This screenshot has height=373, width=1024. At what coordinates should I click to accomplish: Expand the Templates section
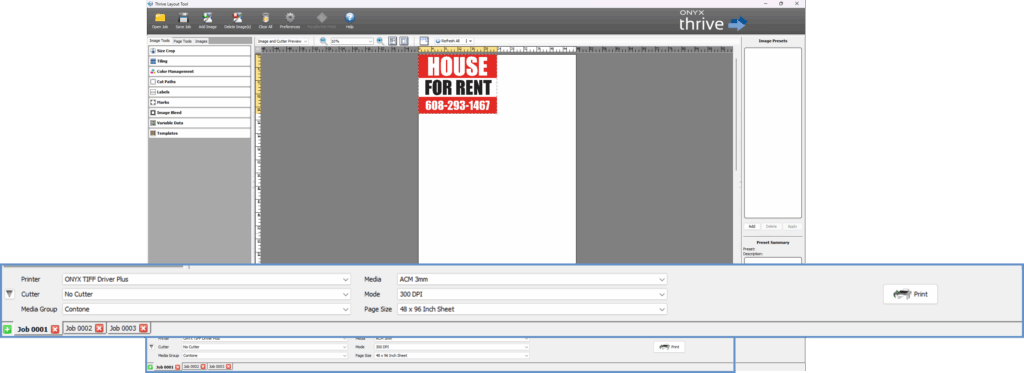[199, 133]
